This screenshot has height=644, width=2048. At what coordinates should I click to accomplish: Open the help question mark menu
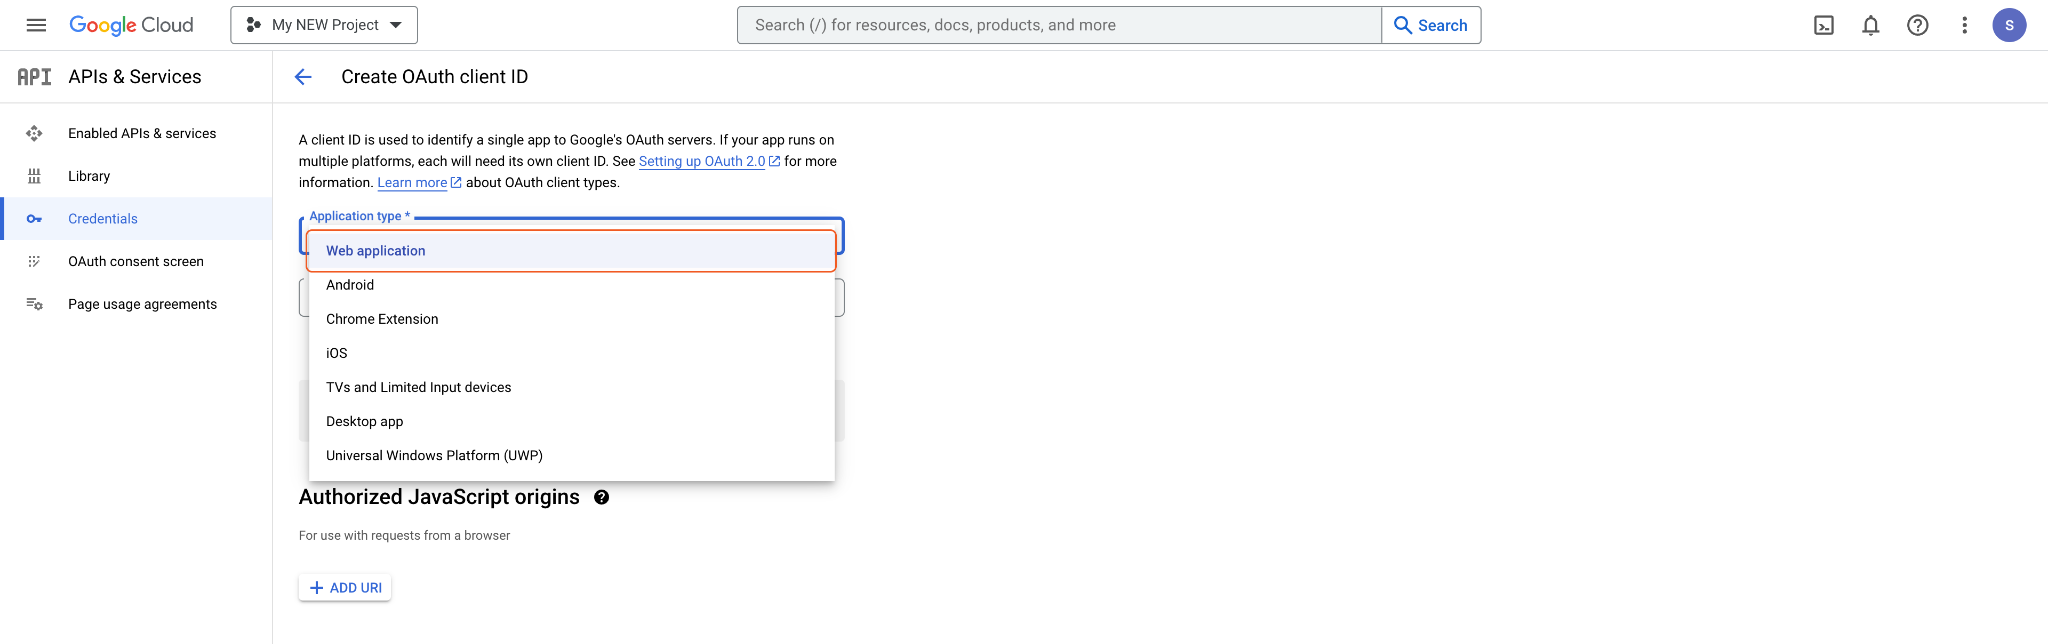pyautogui.click(x=1917, y=25)
